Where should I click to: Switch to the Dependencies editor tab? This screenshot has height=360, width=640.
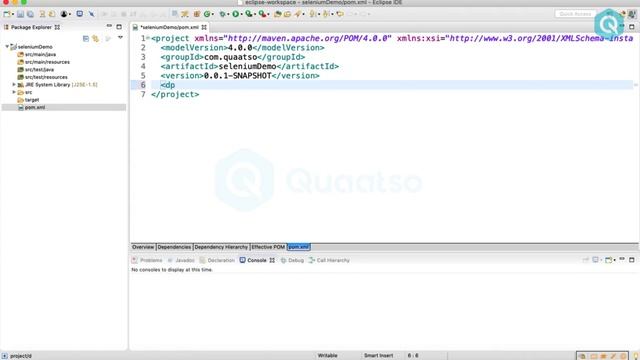tap(174, 247)
